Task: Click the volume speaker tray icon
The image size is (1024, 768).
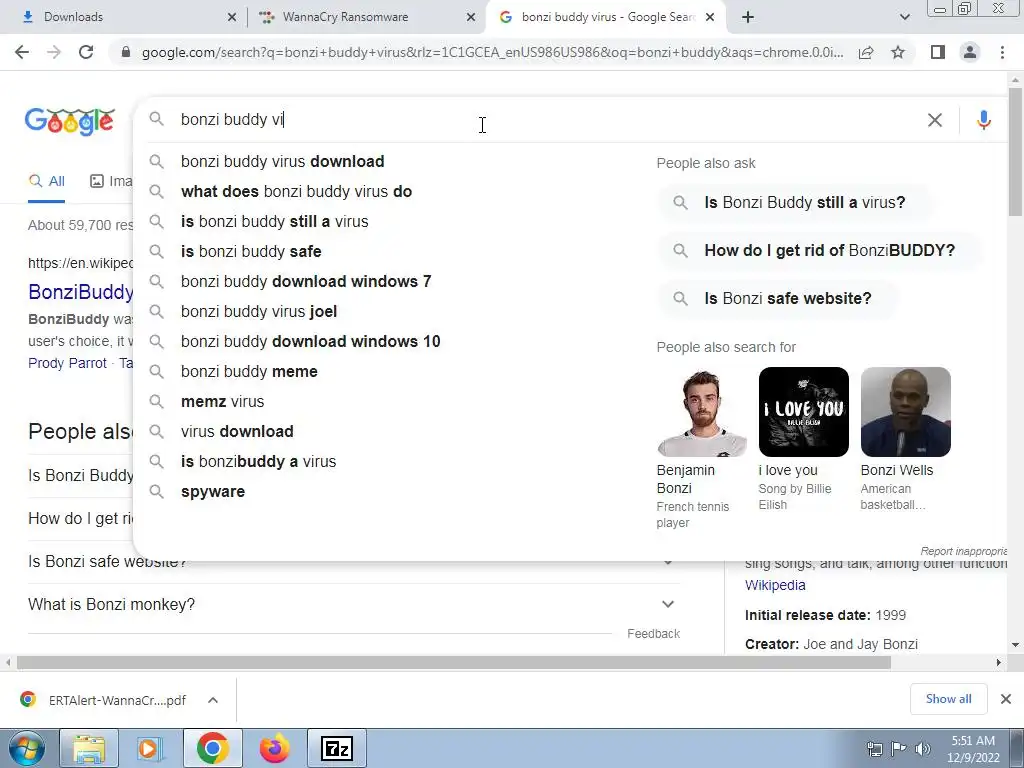Action: coord(923,749)
